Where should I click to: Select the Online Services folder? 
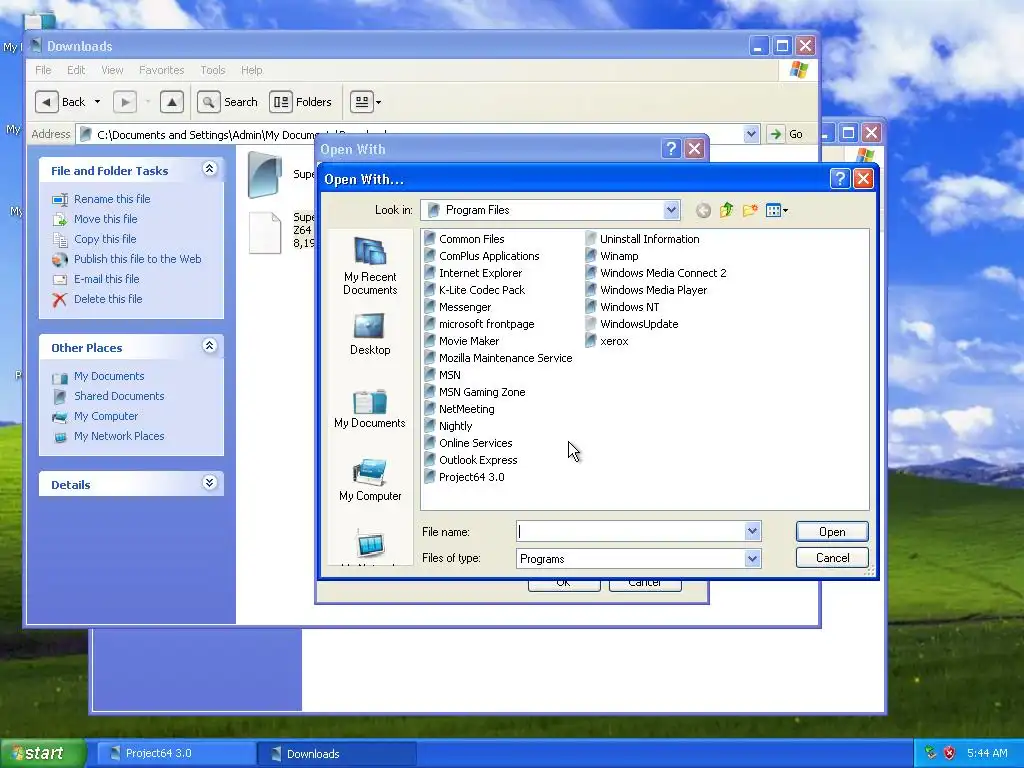click(468, 443)
